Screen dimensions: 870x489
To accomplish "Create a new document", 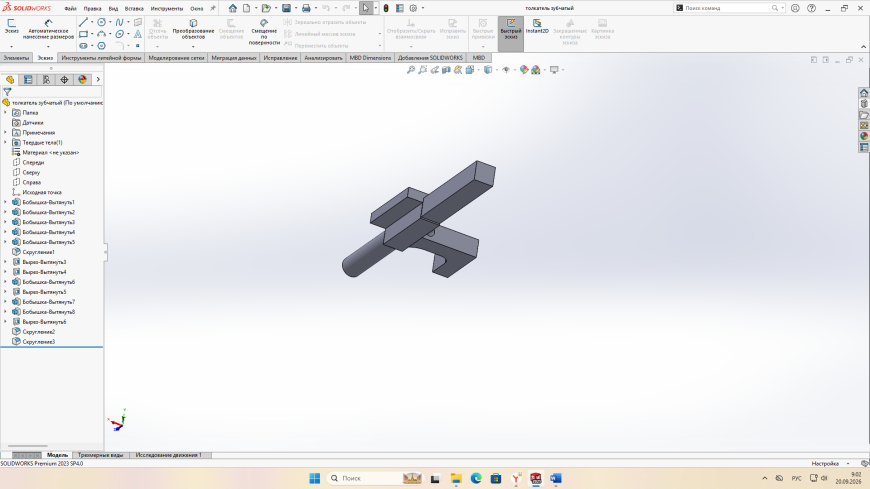I will (x=246, y=8).
